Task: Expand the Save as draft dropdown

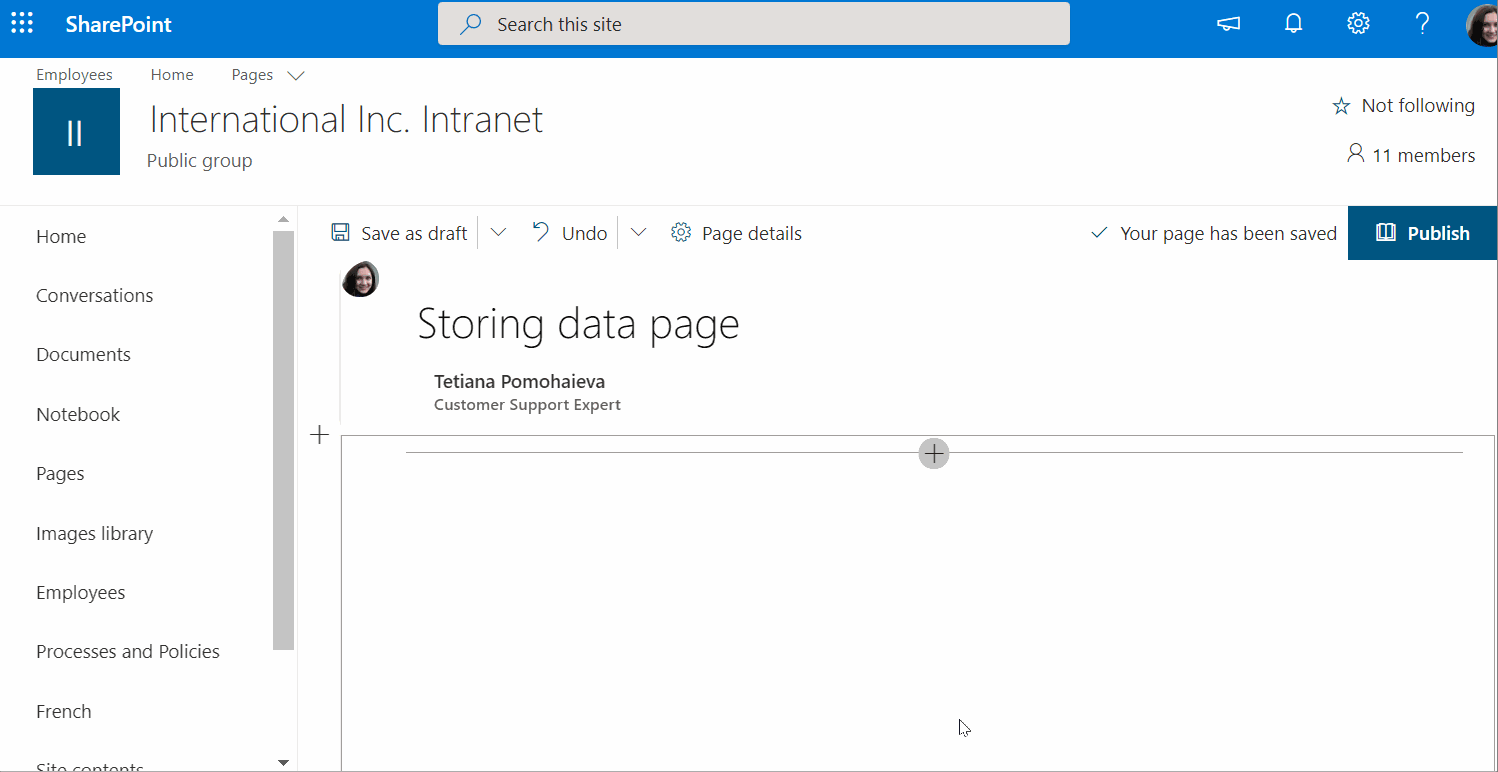Action: click(x=497, y=232)
